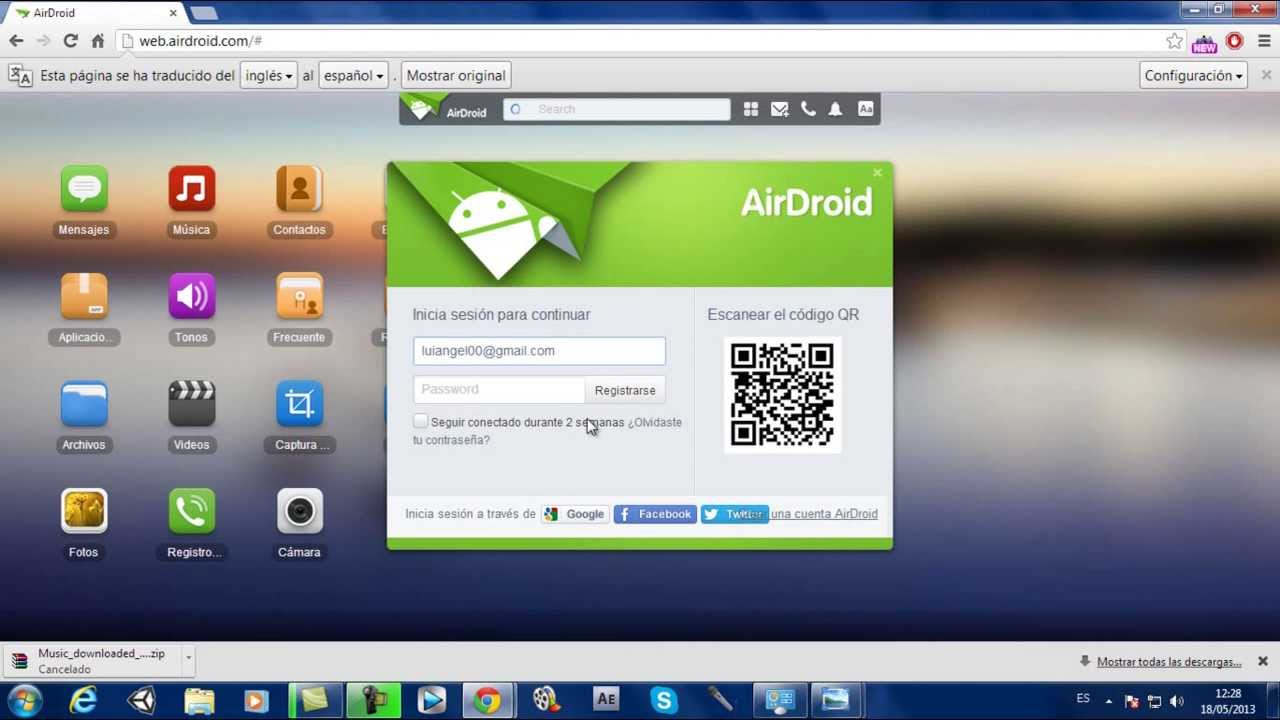
Task: Click the browser back arrow
Action: pyautogui.click(x=16, y=41)
